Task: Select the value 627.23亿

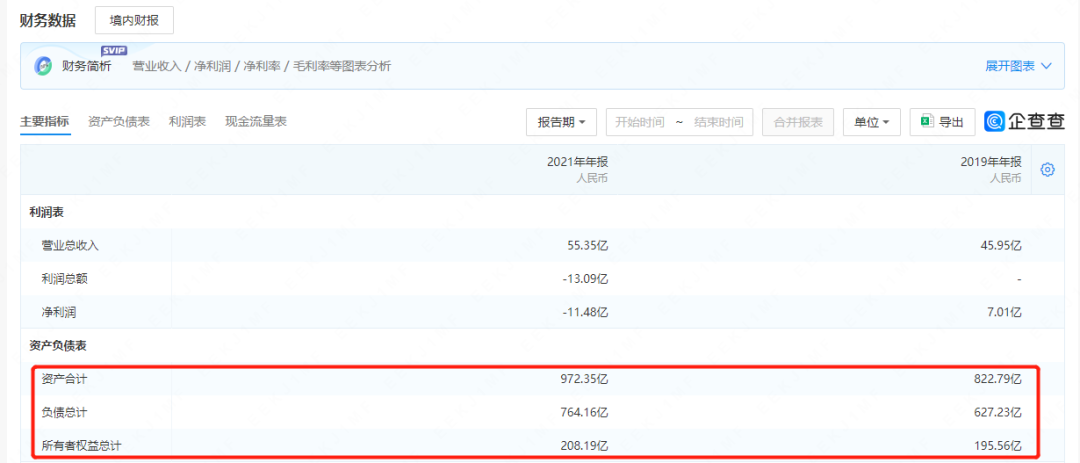Action: click(996, 412)
